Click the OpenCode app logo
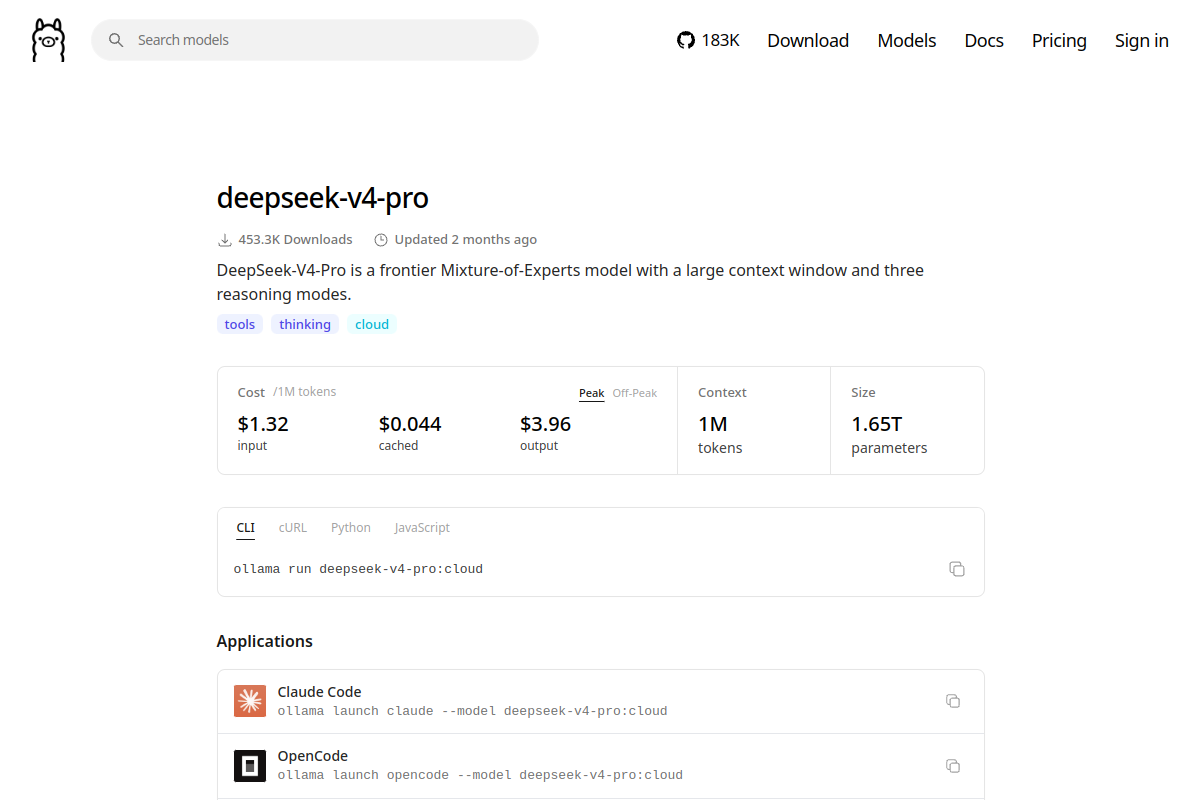Screen dimensions: 1200x800 [250, 765]
